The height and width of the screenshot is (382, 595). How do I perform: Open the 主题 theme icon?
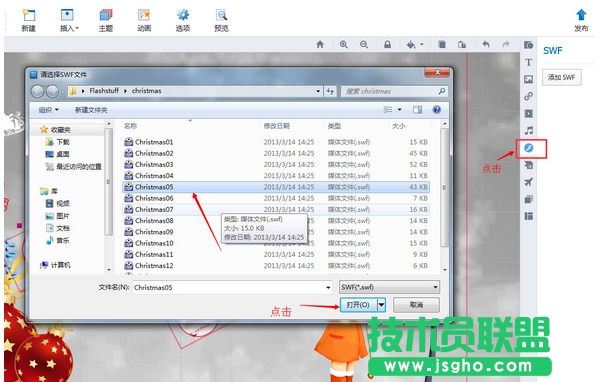point(106,20)
